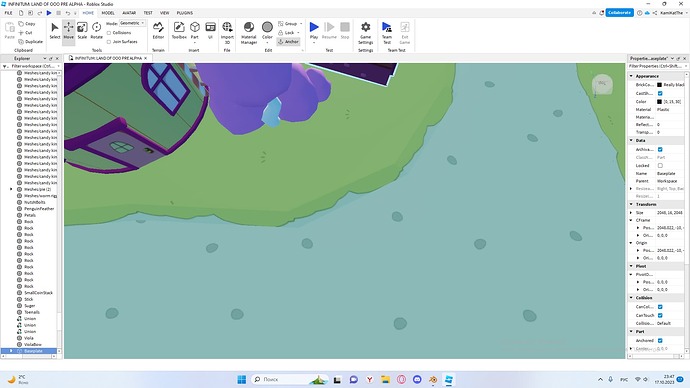Open the Group dropdown menu
This screenshot has width=690, height=388.
click(x=301, y=23)
